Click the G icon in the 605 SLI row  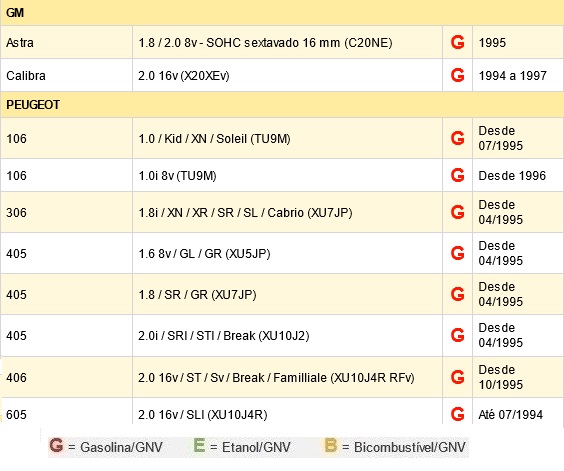point(457,414)
